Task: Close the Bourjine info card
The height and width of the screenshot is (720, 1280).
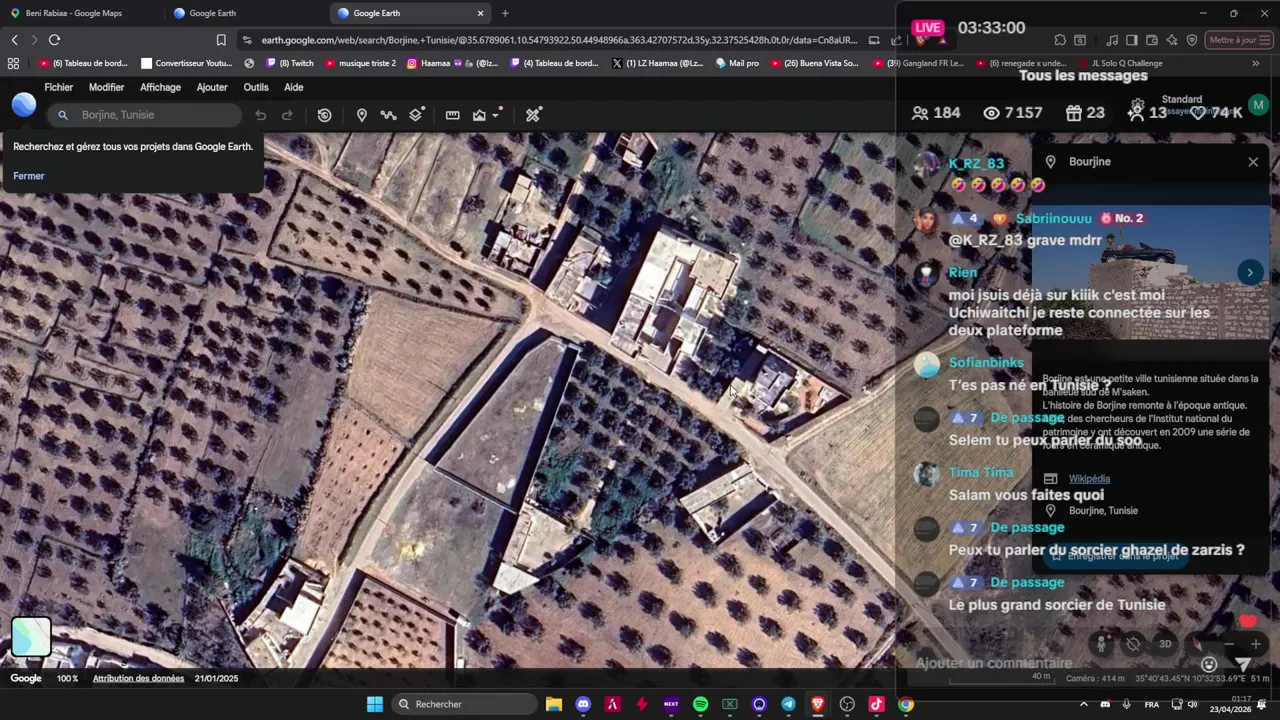Action: coord(1253,161)
